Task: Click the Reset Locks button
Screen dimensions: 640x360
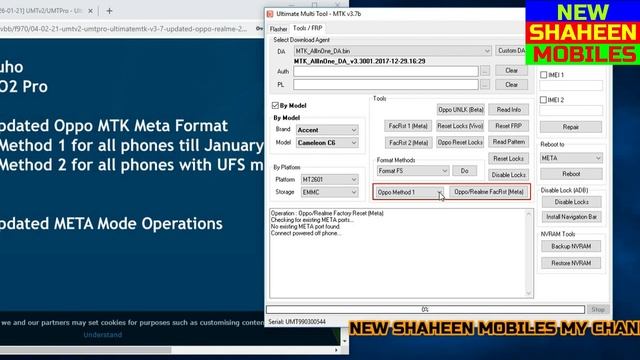Action: click(509, 158)
